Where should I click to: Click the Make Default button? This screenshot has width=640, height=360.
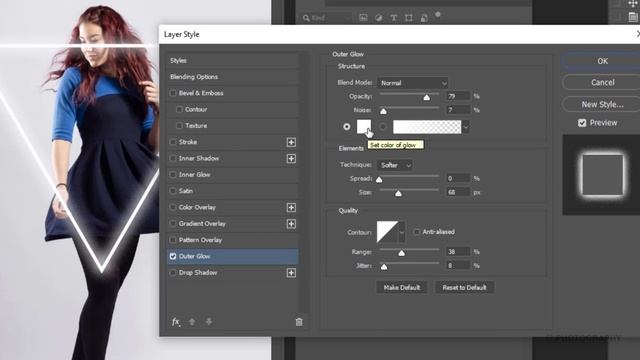[402, 287]
